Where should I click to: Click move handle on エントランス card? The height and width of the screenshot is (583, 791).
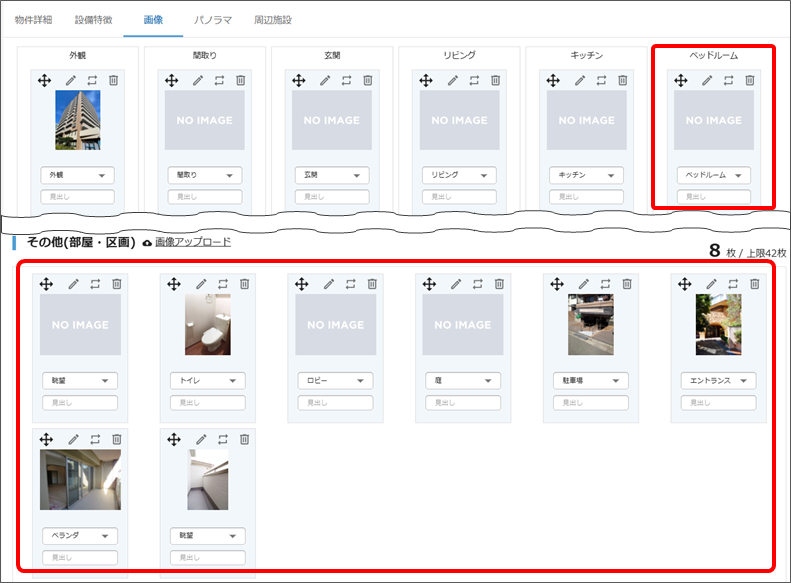coord(685,284)
